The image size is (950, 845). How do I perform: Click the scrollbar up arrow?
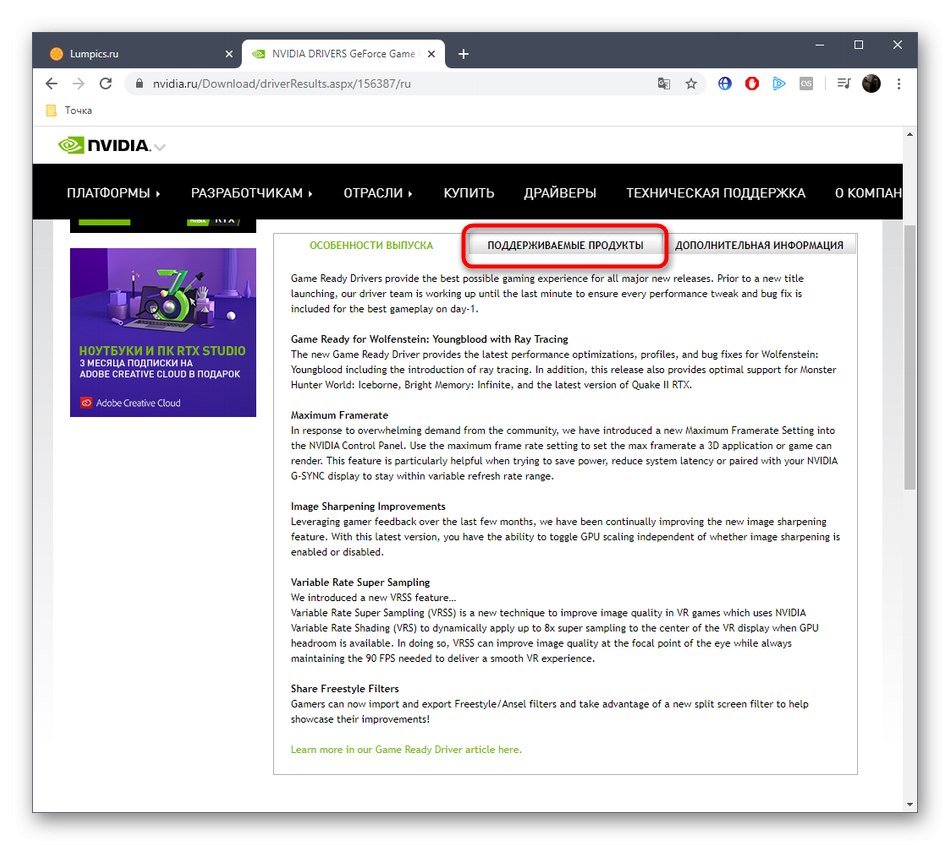point(909,134)
